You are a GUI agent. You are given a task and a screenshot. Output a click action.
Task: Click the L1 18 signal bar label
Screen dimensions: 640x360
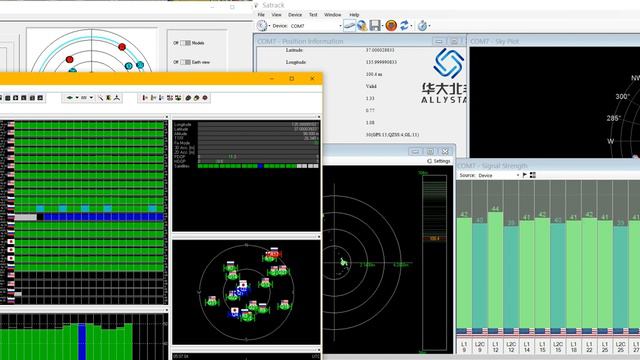tap(573, 347)
